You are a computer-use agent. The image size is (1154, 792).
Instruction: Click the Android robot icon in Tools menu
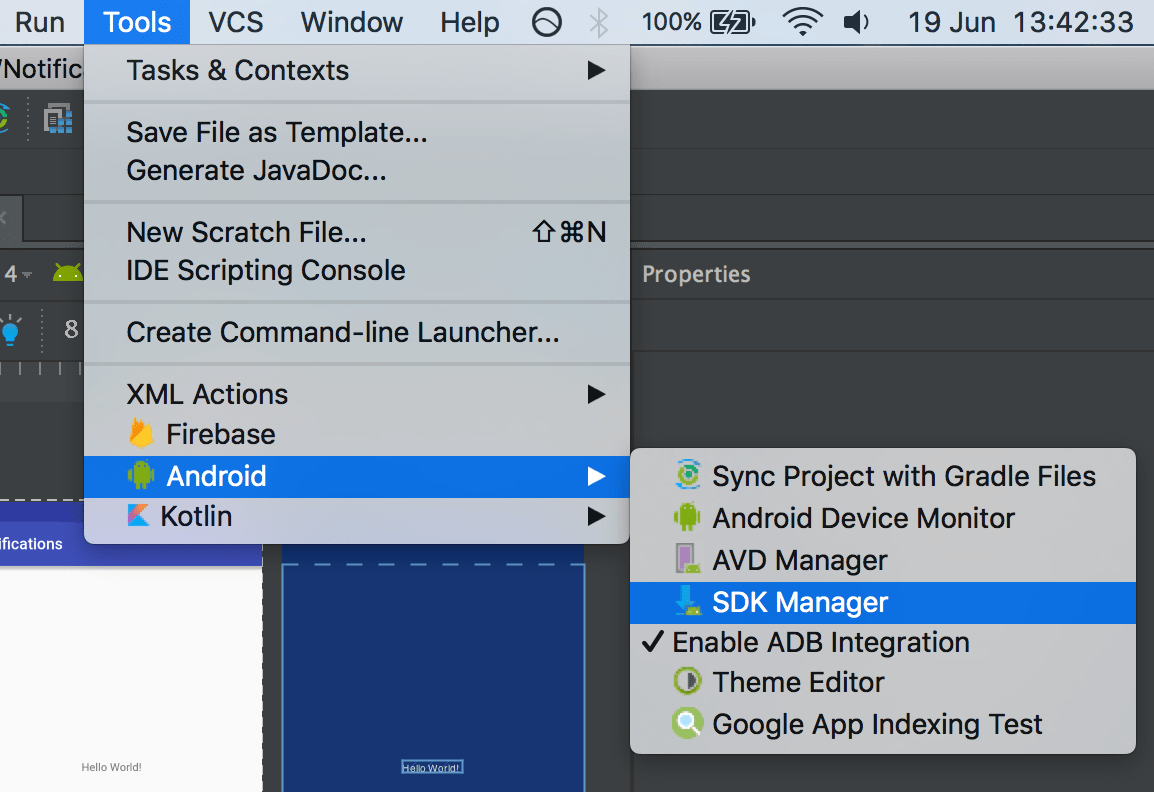pyautogui.click(x=141, y=475)
